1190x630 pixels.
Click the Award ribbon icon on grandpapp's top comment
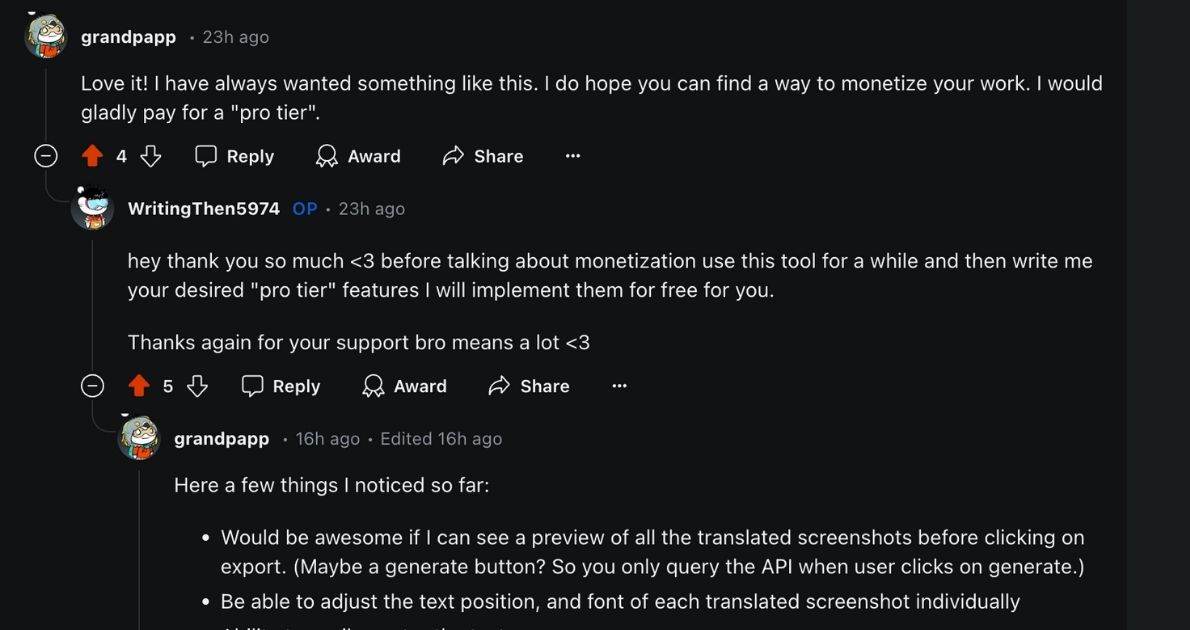click(327, 156)
